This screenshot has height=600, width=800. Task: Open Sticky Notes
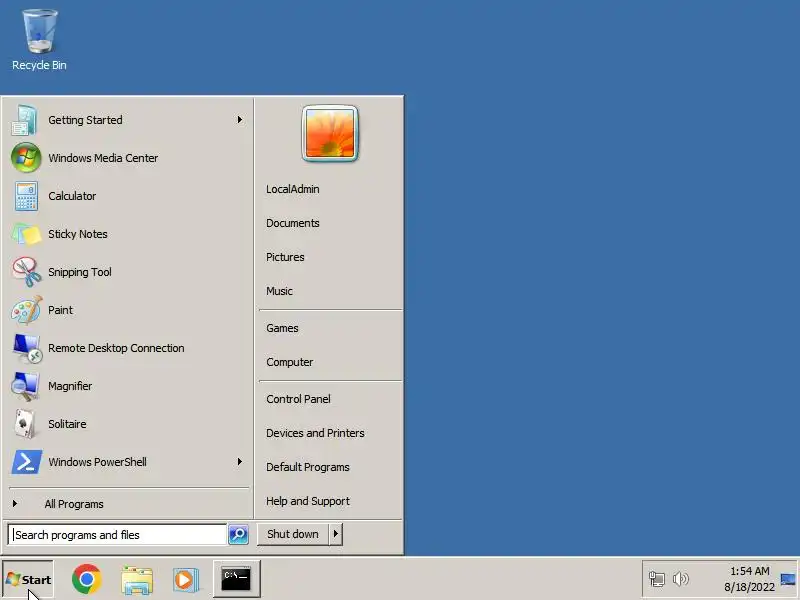pos(128,234)
